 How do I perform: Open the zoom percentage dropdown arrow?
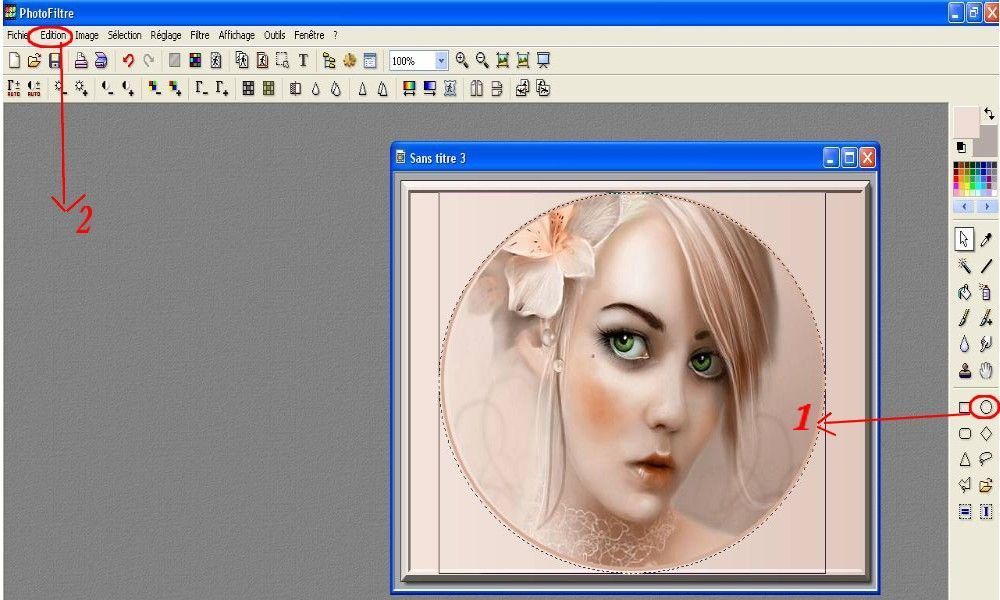441,61
